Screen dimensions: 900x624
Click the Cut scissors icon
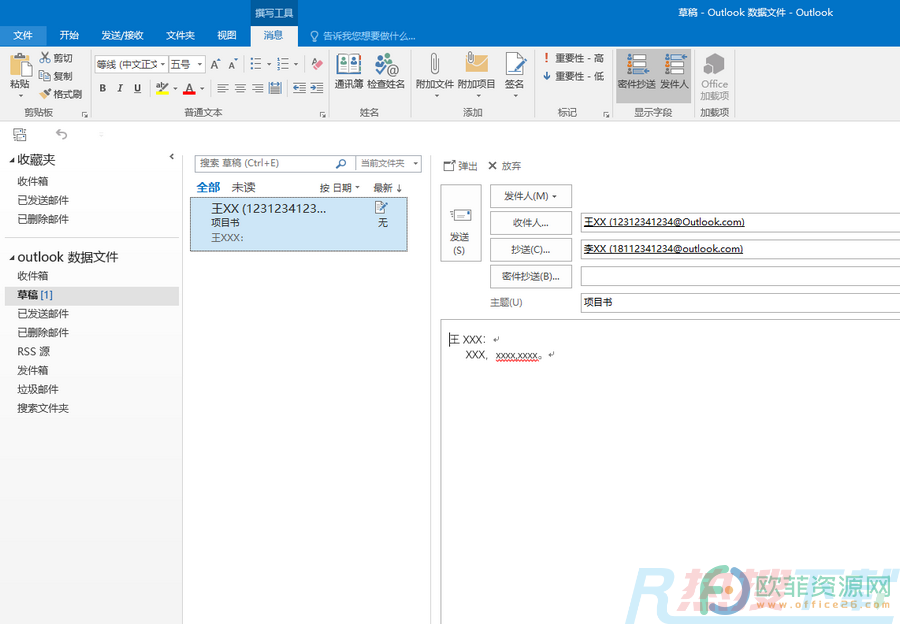[45, 57]
